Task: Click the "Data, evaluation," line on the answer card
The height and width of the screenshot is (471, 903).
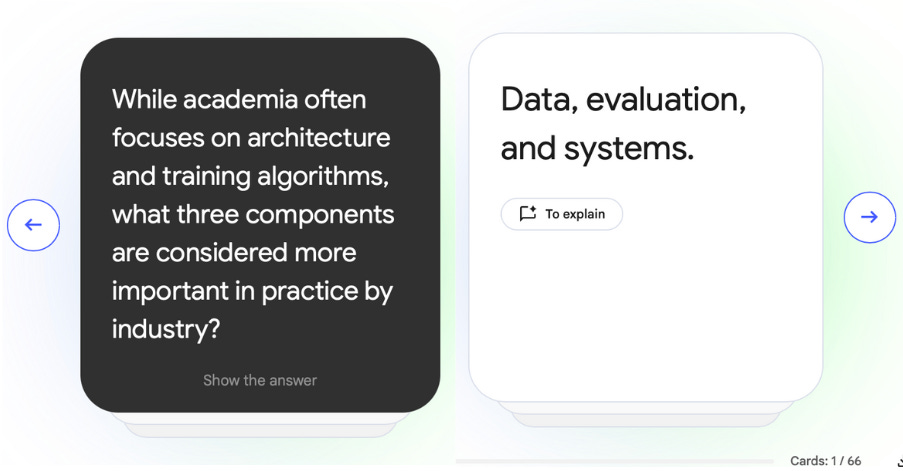Action: point(623,100)
